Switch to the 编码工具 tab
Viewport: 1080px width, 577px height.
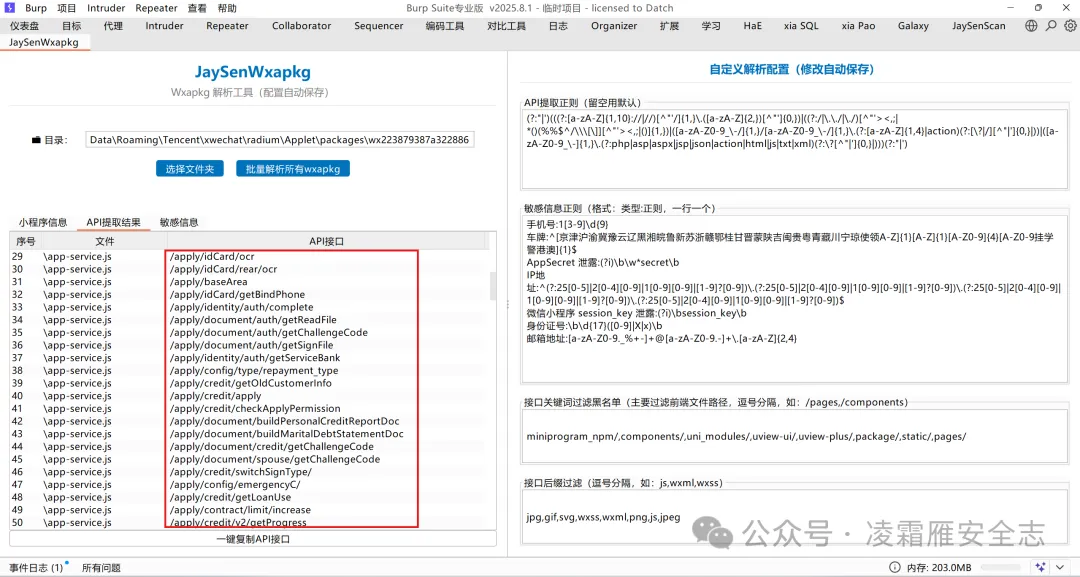click(444, 25)
